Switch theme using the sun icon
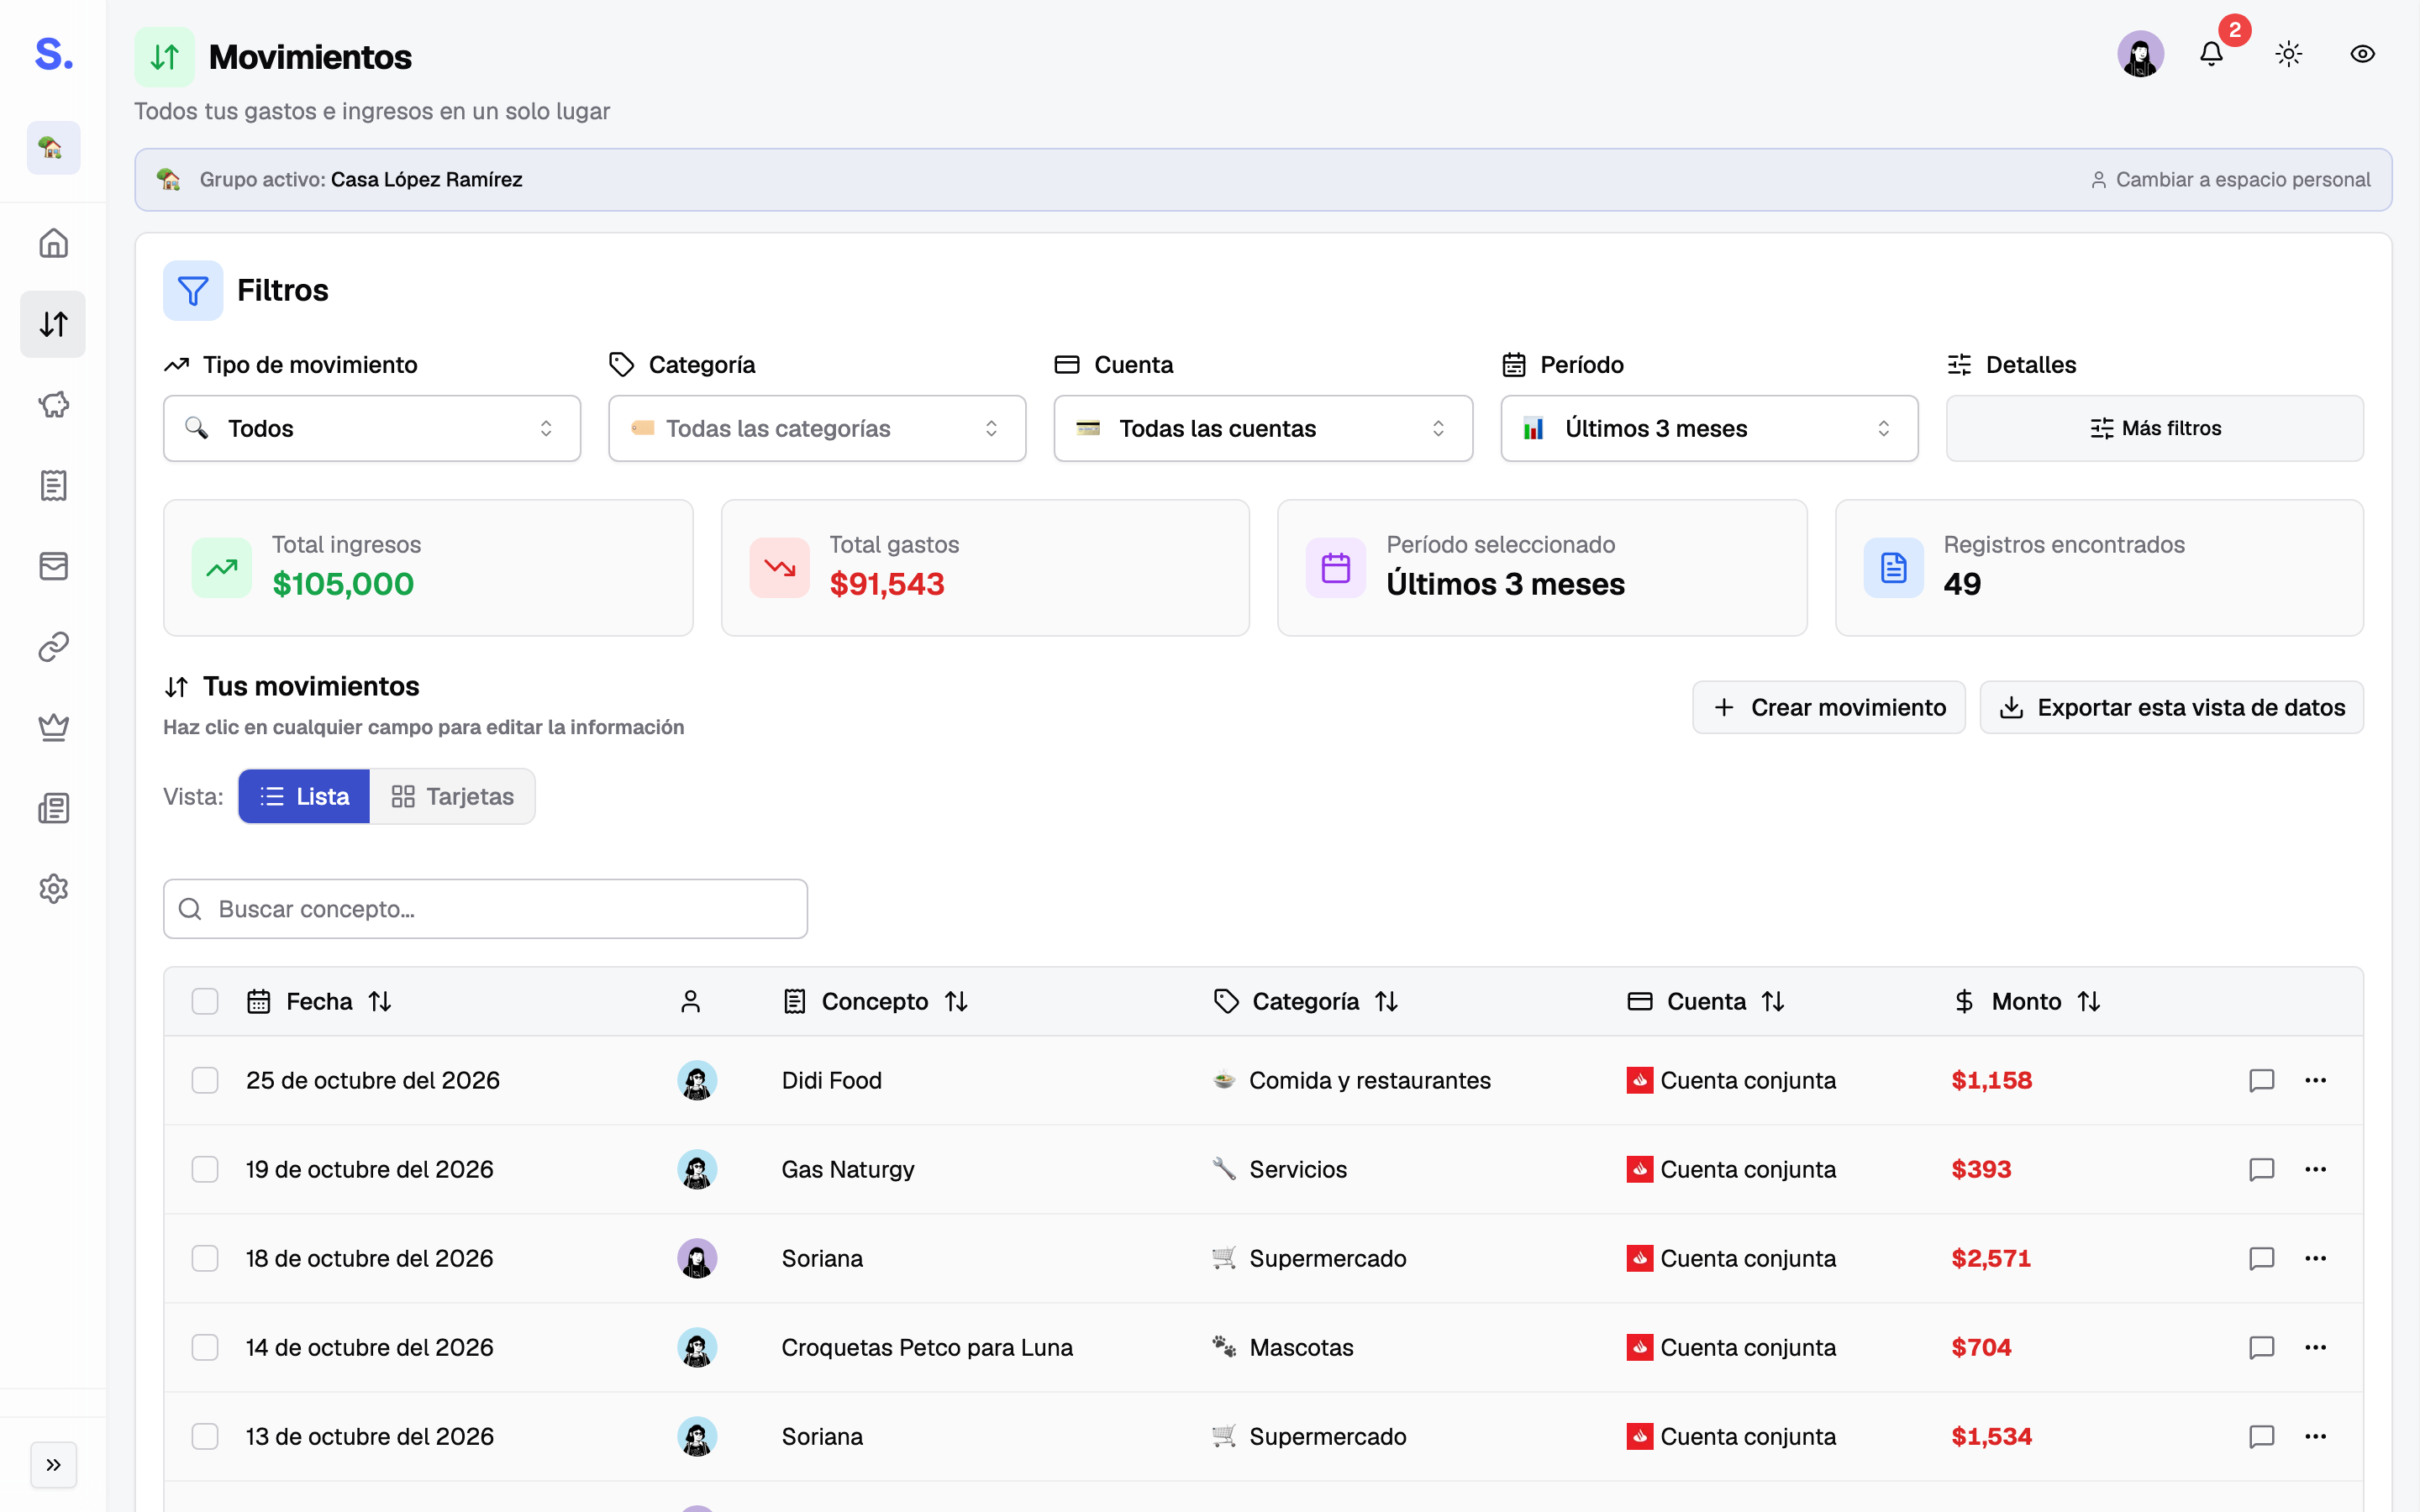Viewport: 2420px width, 1512px height. [2289, 54]
